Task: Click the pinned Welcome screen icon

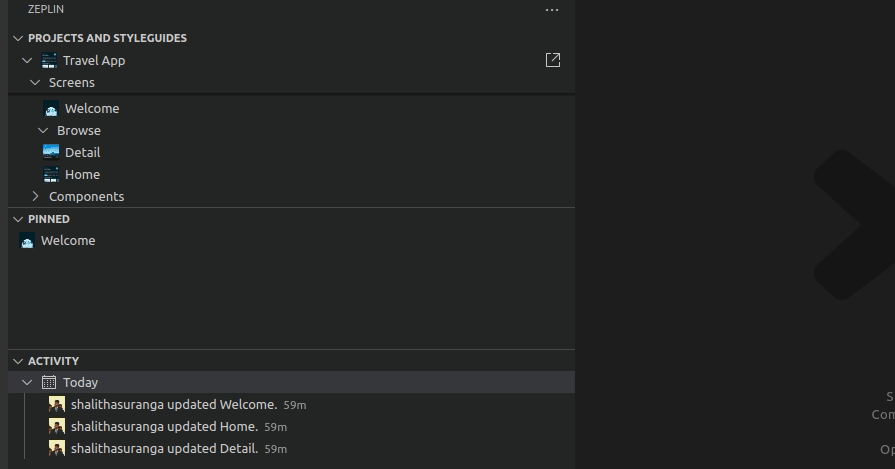Action: tap(27, 241)
